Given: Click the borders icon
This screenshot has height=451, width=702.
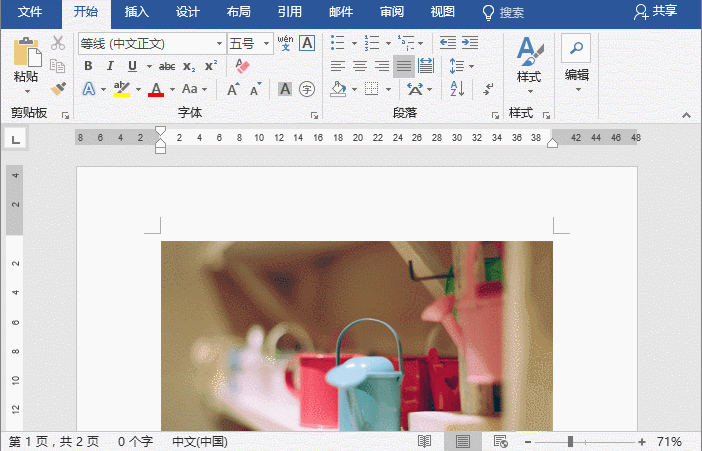Looking at the screenshot, I should click(x=372, y=89).
